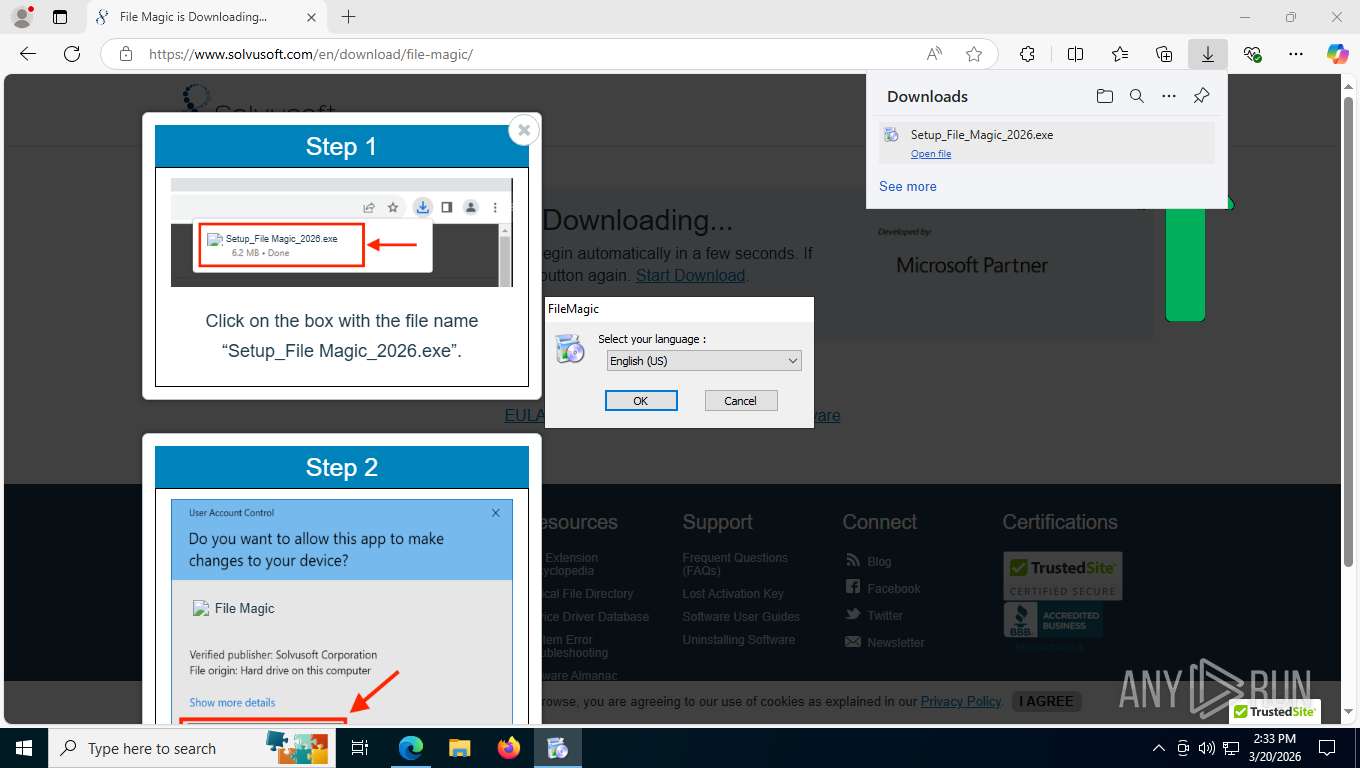Launch Microsoft Edge from taskbar
This screenshot has width=1360, height=768.
(x=410, y=748)
